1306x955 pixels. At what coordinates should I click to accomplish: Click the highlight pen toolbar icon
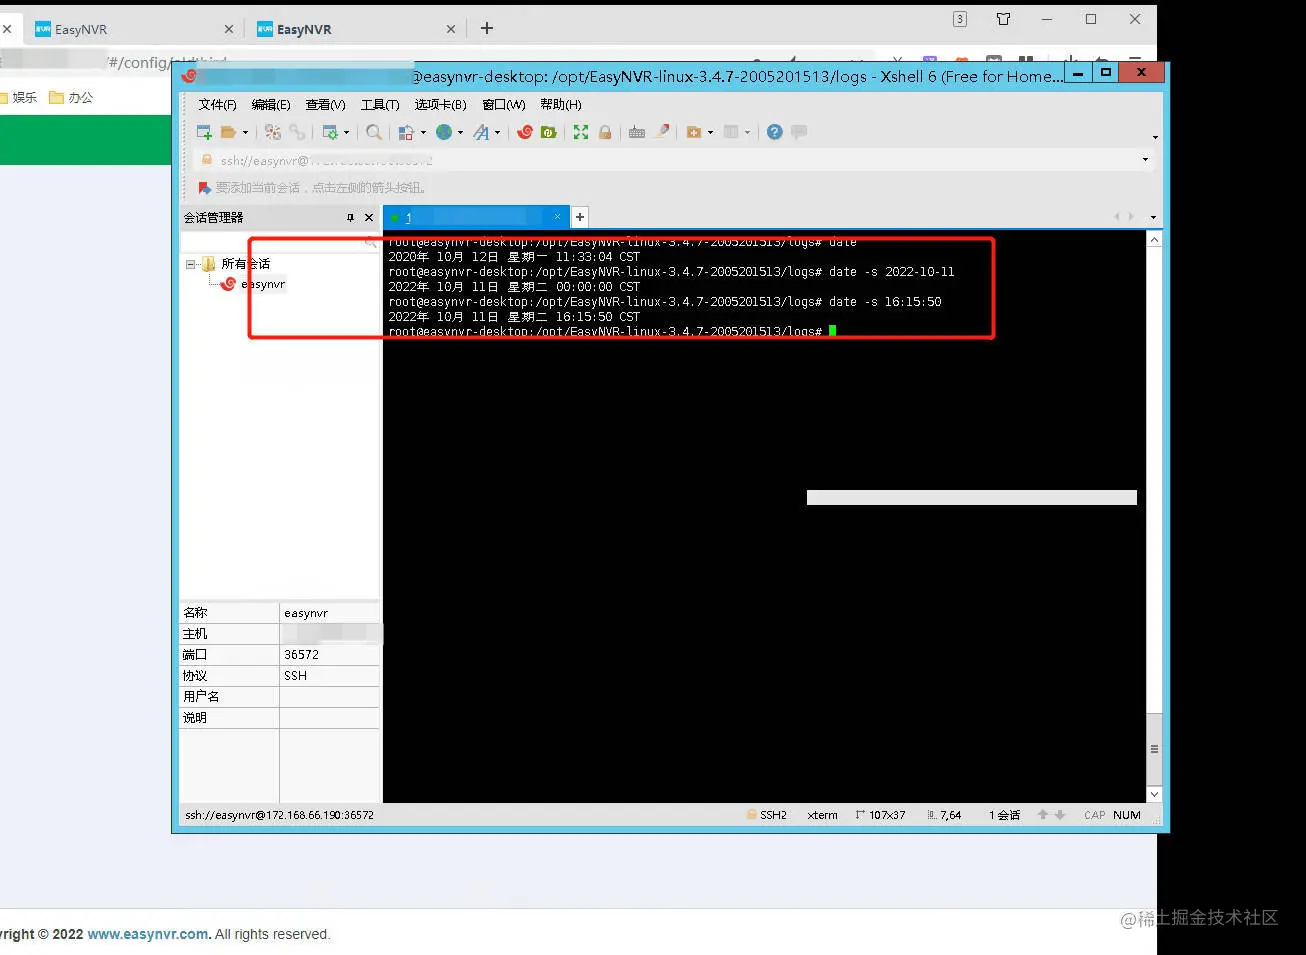point(662,131)
